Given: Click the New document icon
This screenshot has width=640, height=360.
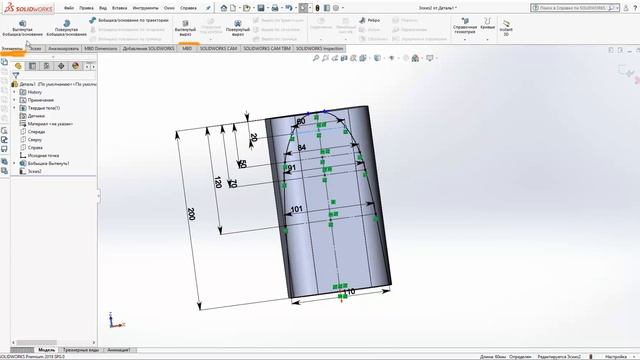Looking at the screenshot, I should coord(233,8).
